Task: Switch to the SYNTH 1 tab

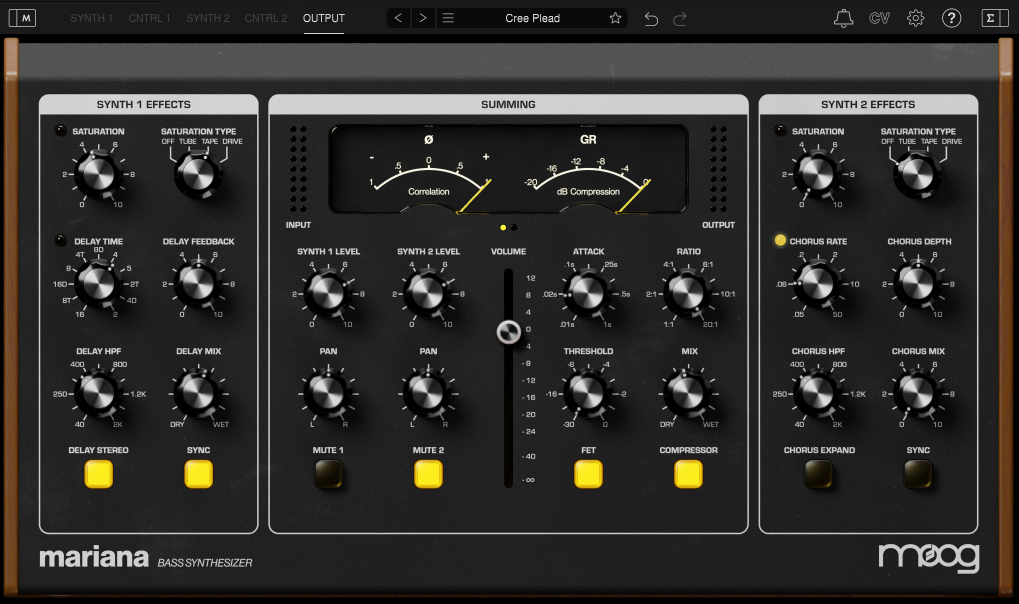Action: click(x=92, y=18)
